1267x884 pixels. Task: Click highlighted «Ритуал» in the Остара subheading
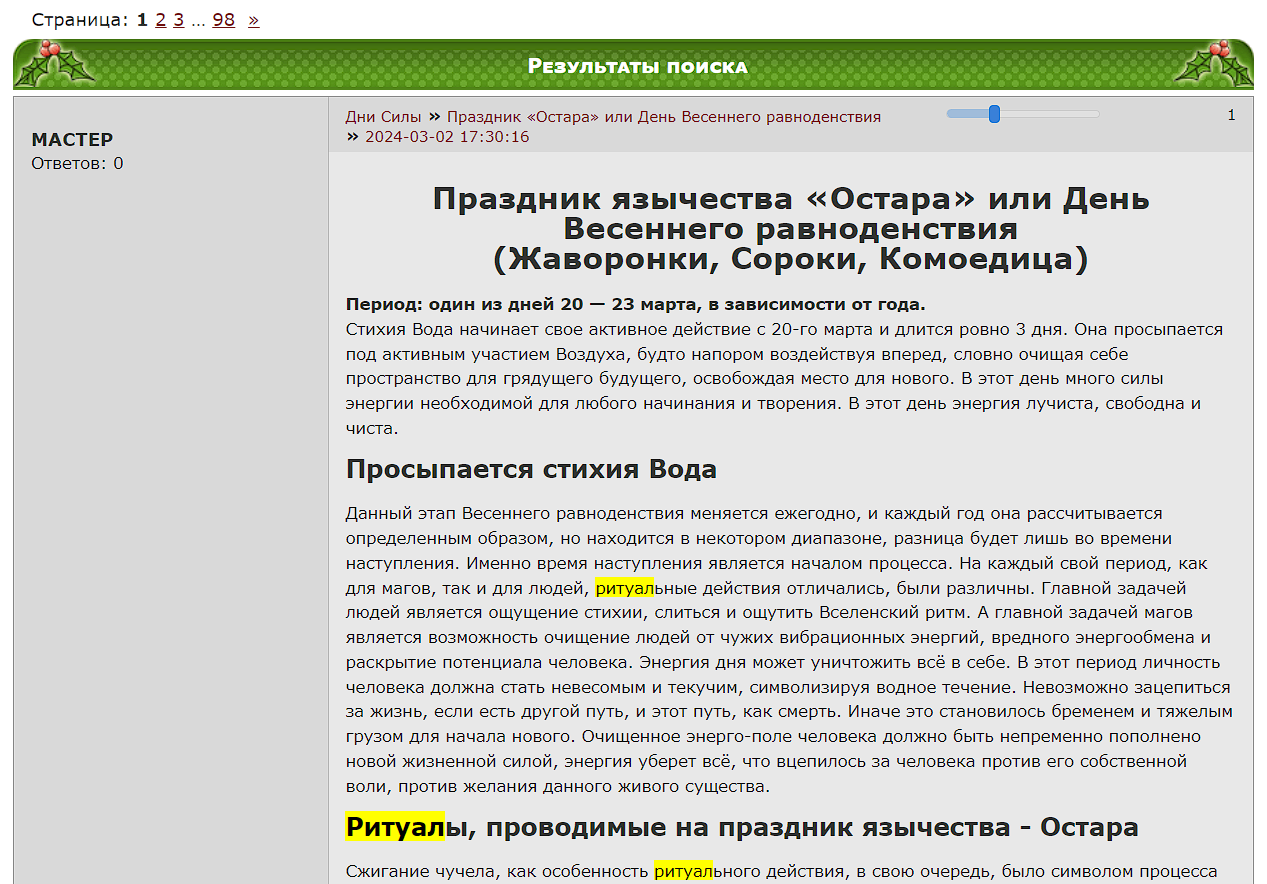tap(395, 828)
